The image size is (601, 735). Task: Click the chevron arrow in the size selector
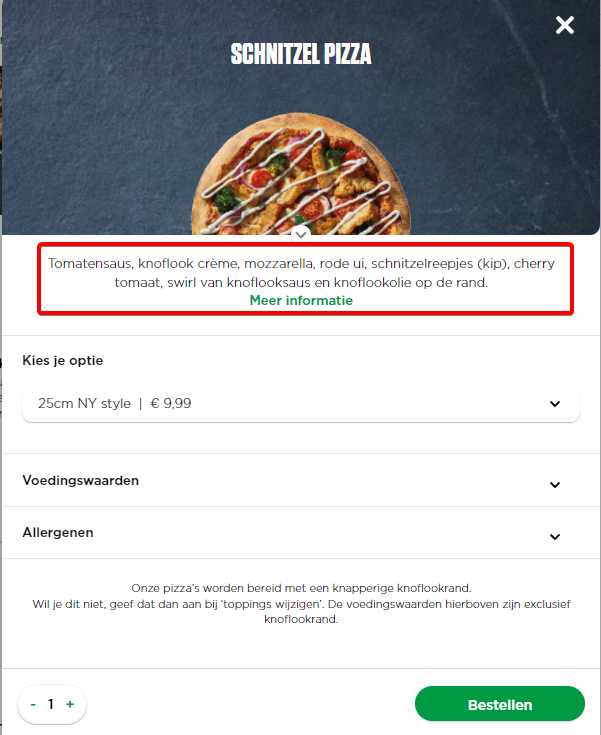point(555,404)
